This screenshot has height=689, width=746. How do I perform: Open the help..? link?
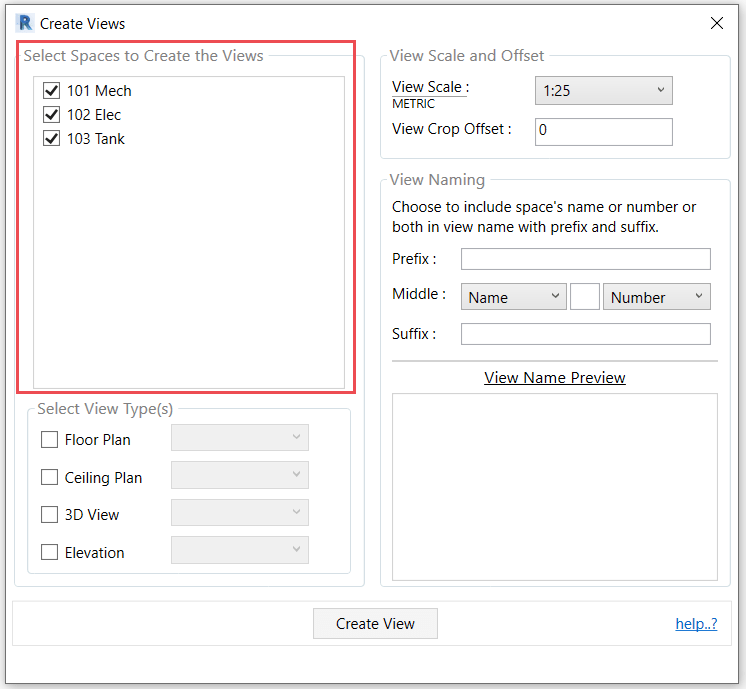pos(696,624)
